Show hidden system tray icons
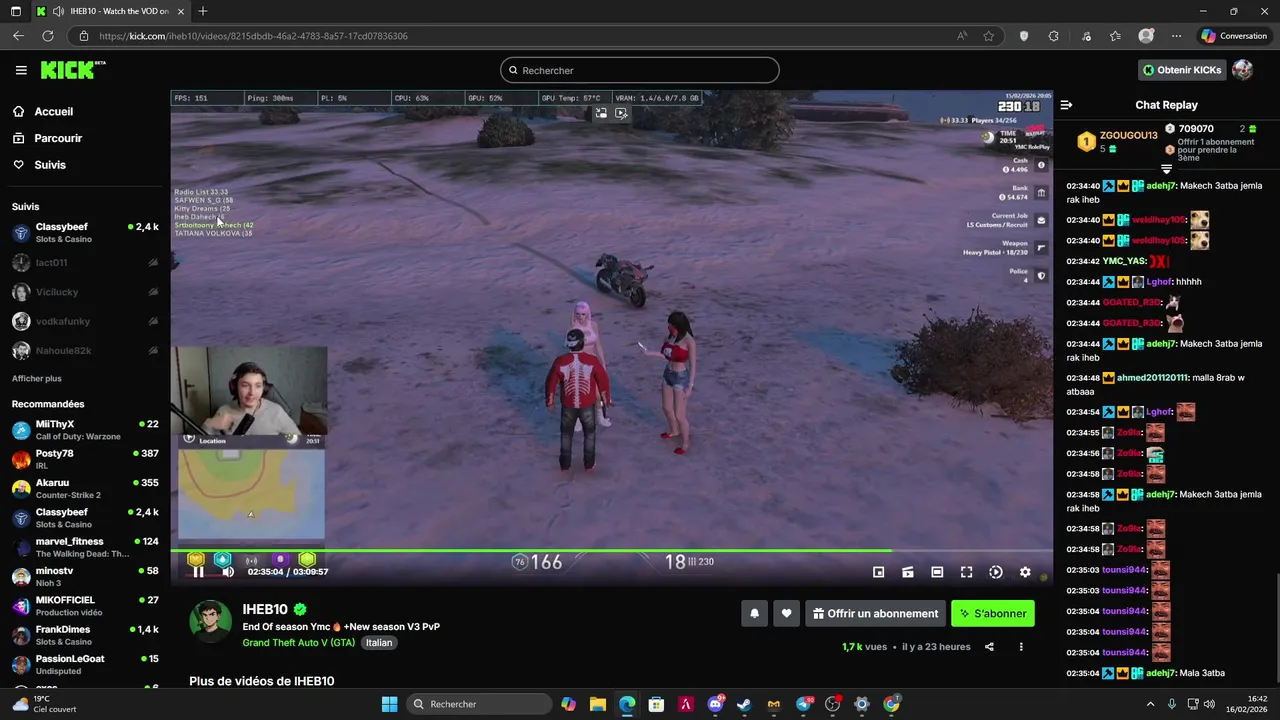Viewport: 1280px width, 720px height. 1150,704
